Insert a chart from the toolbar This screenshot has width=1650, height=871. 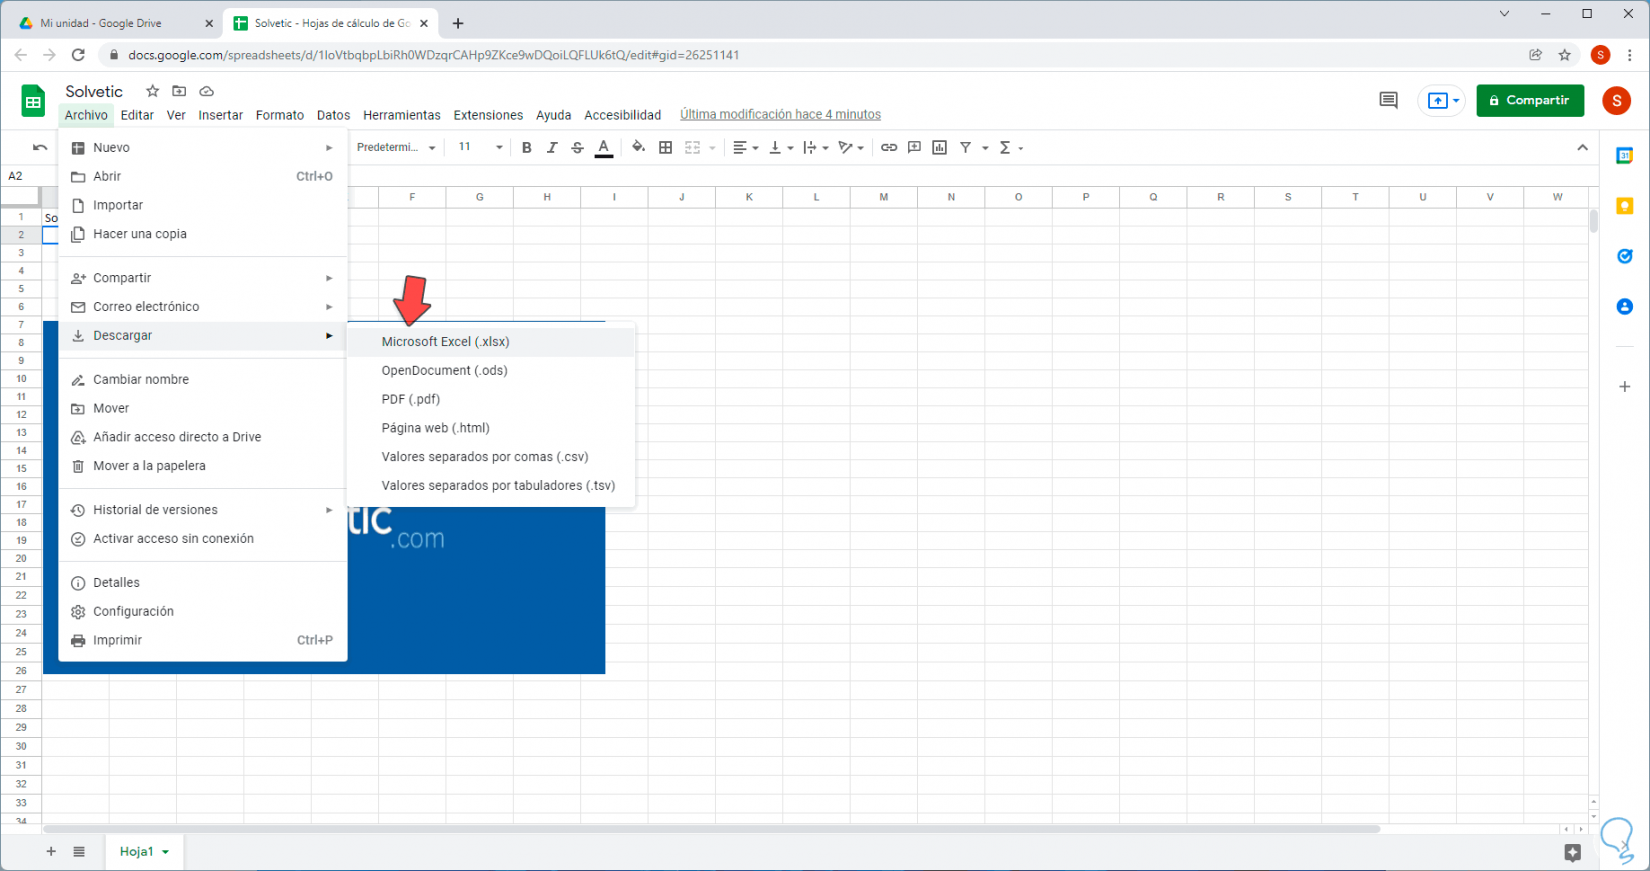click(940, 148)
